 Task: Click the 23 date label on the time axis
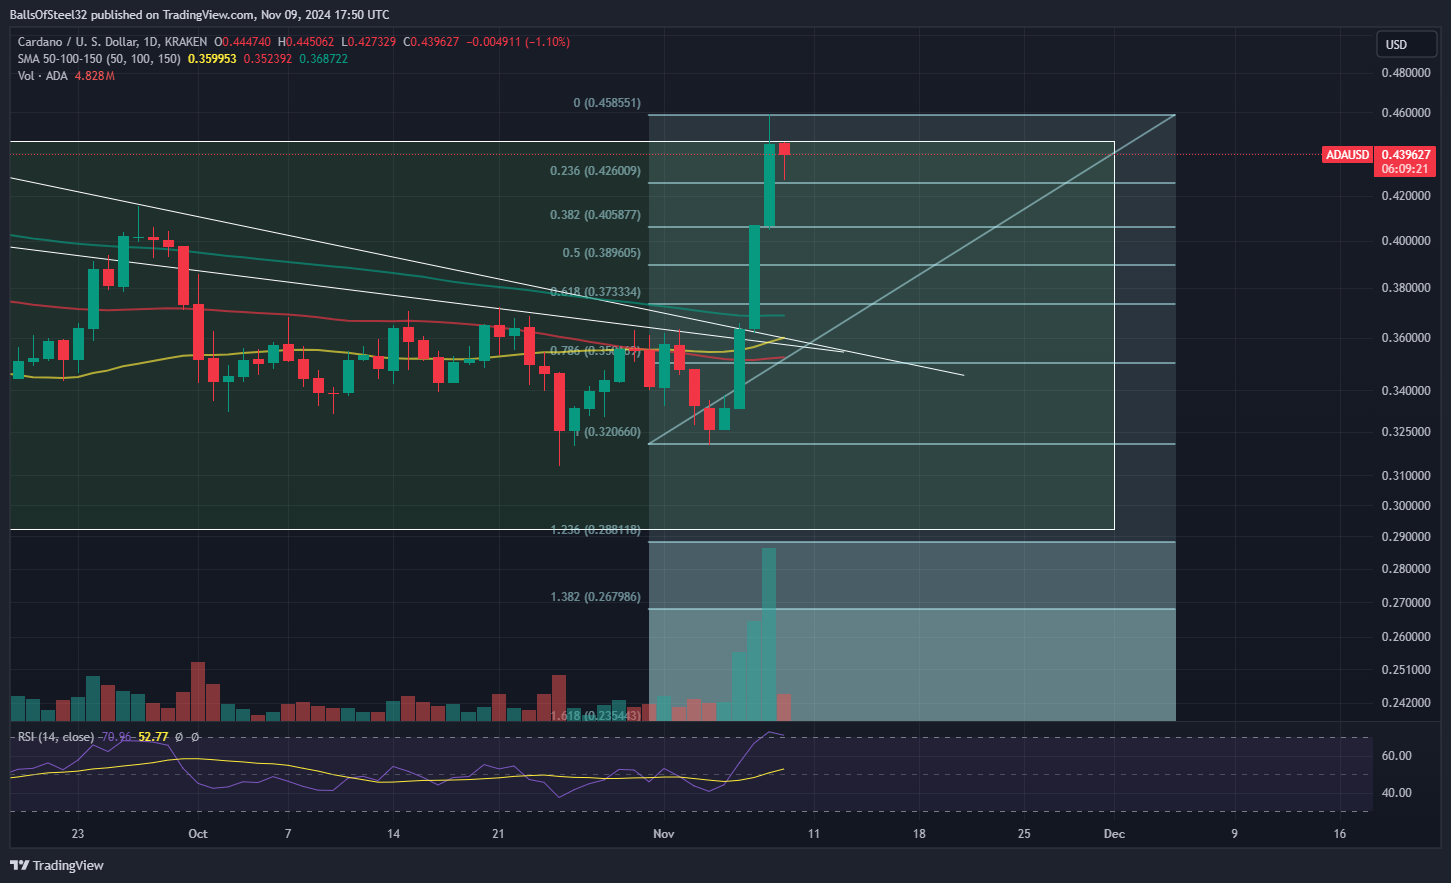coord(78,834)
